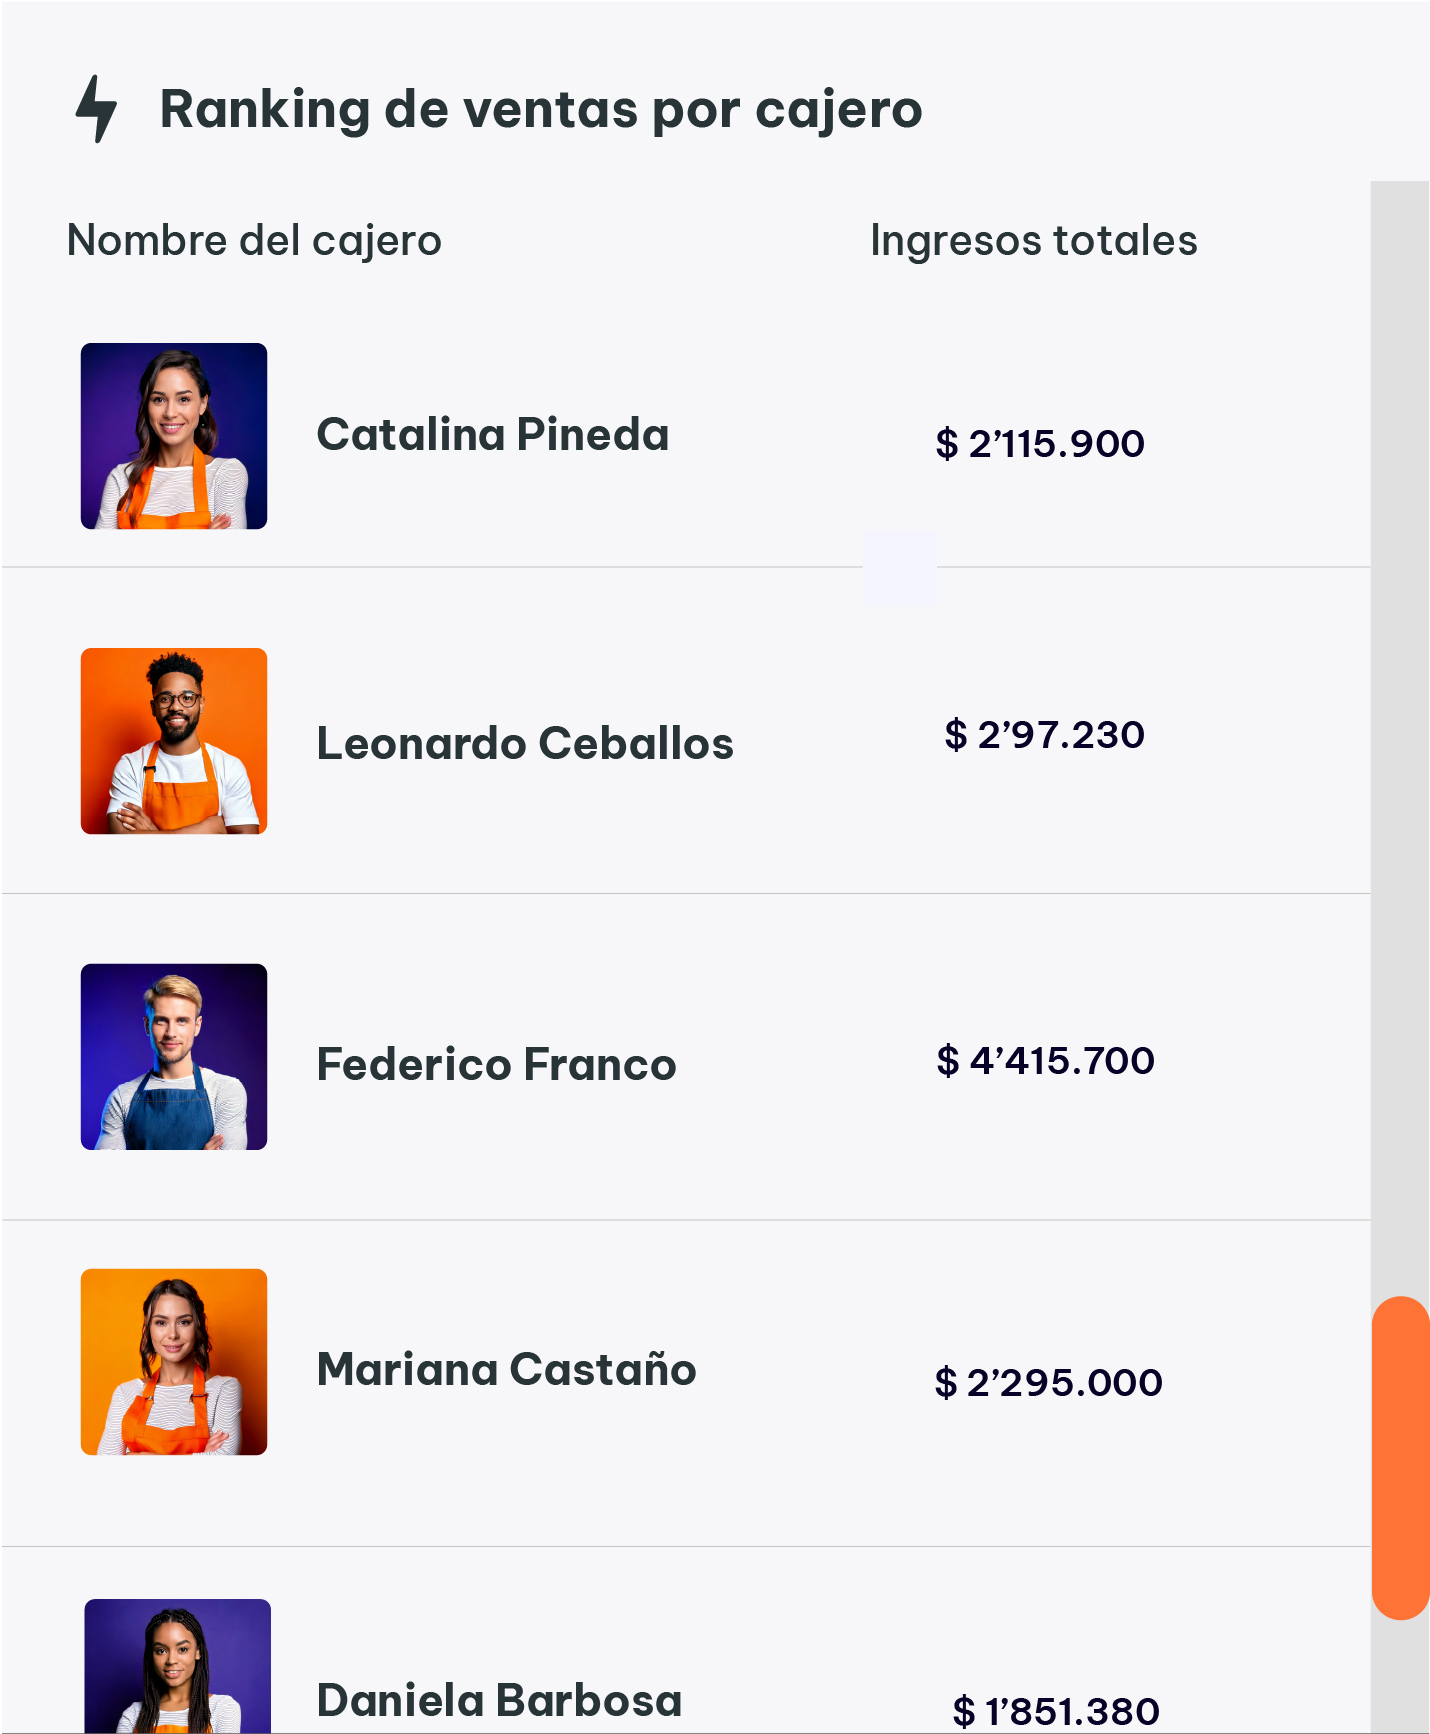Click the lightning bolt ranking icon
The height and width of the screenshot is (1734, 1430).
[x=97, y=109]
